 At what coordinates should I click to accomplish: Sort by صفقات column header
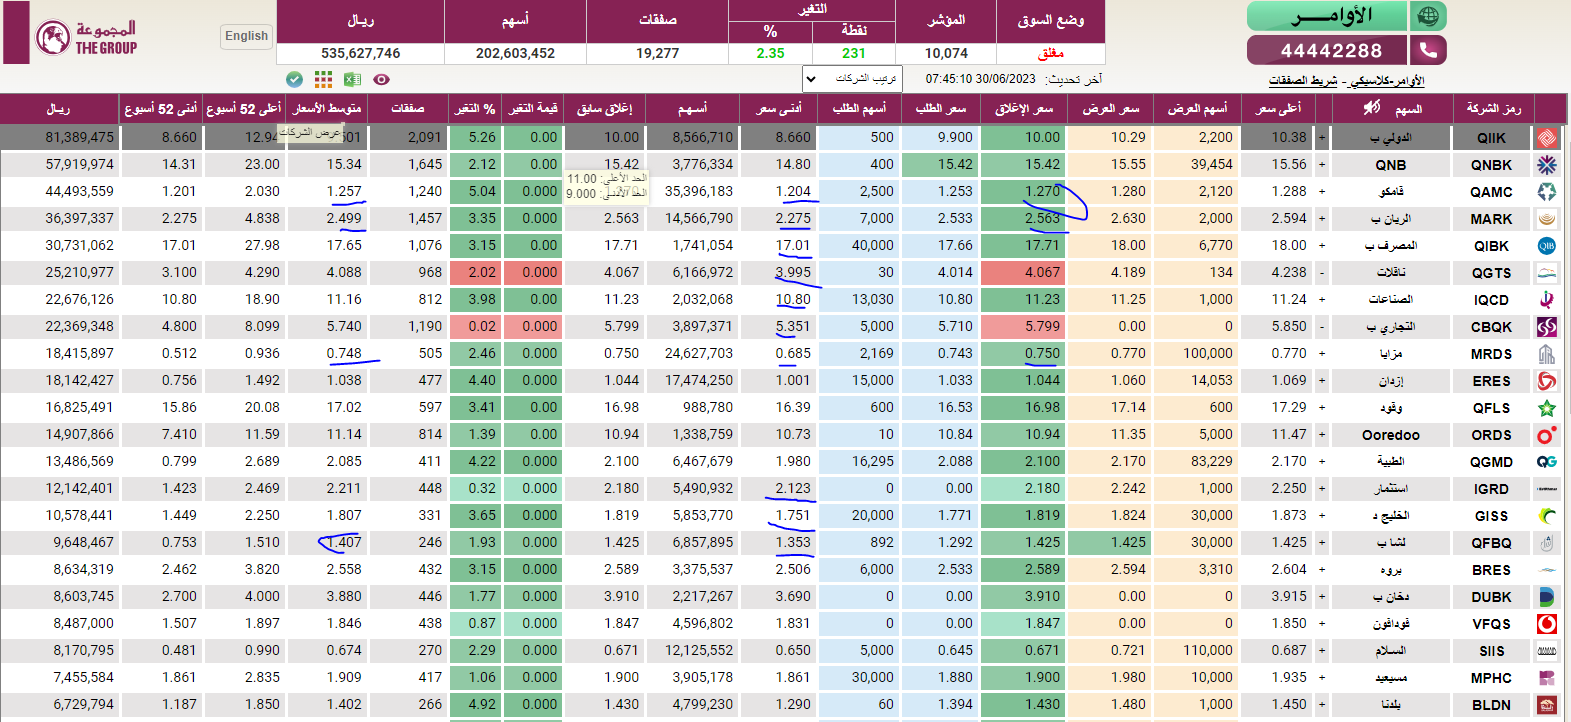tap(407, 108)
